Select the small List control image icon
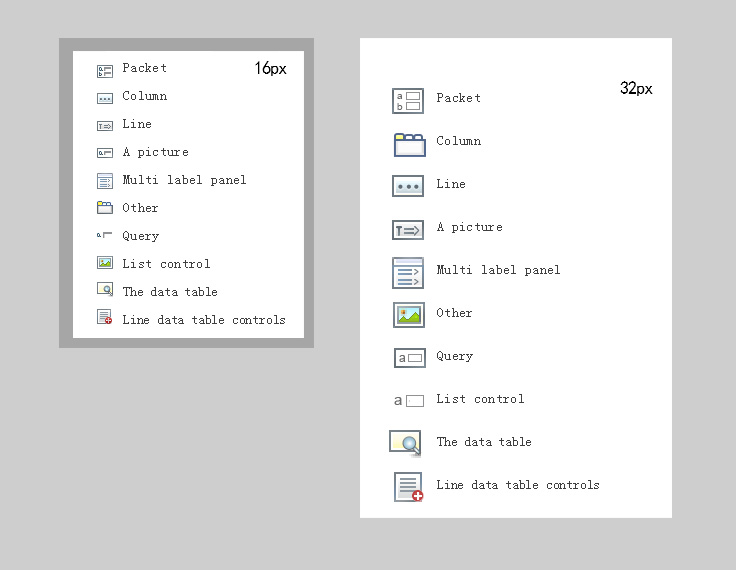The width and height of the screenshot is (736, 570). (x=105, y=262)
